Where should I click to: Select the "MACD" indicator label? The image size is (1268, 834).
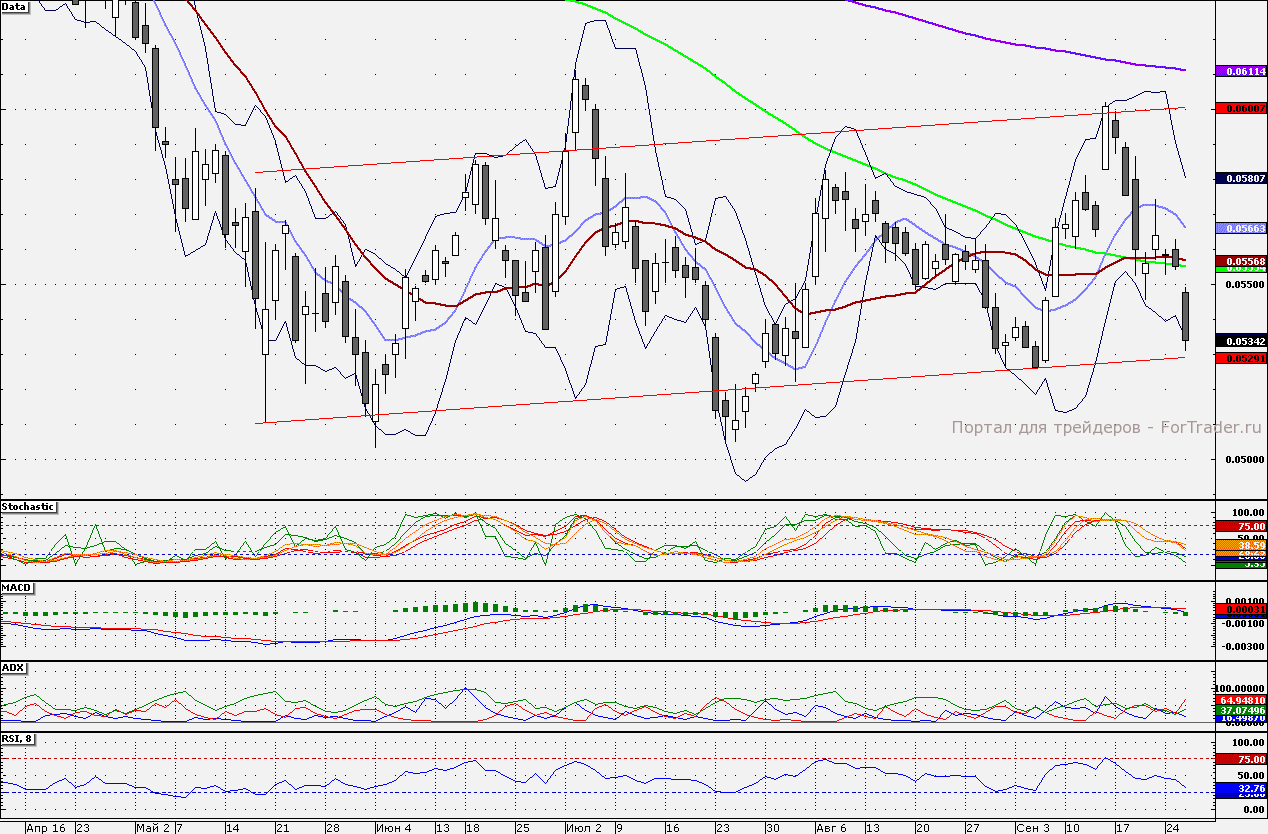coord(16,587)
